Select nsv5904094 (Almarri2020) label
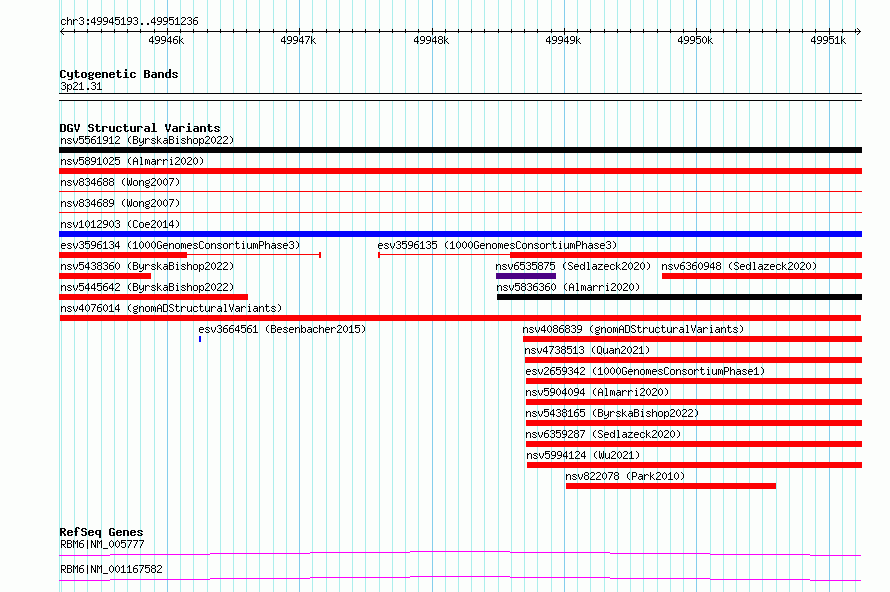The width and height of the screenshot is (890, 592). pyautogui.click(x=597, y=392)
